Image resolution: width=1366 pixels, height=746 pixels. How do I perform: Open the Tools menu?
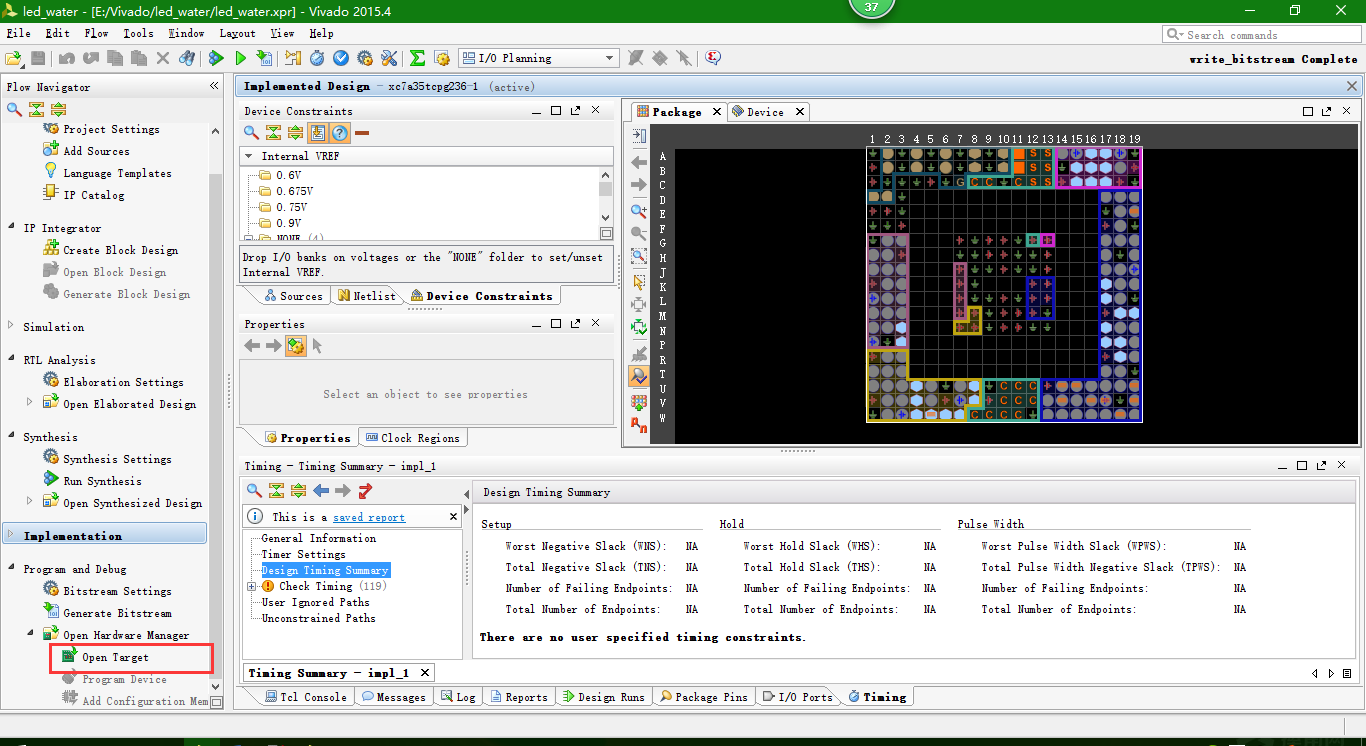(138, 33)
